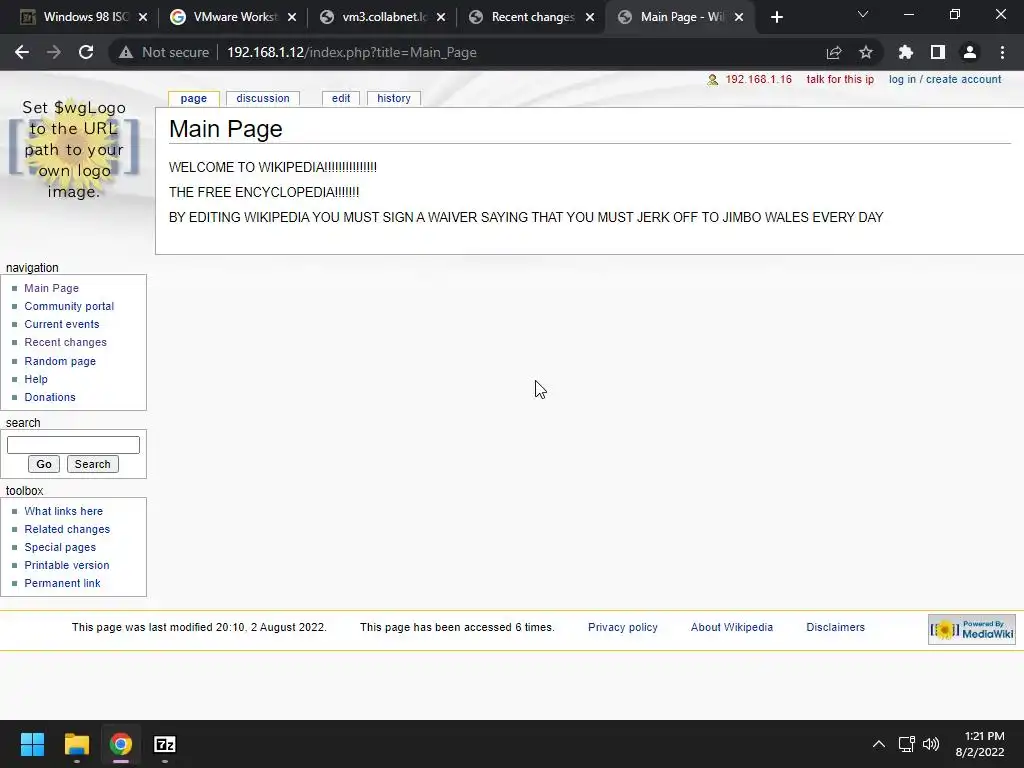Click the Chrome taskbar icon

click(x=121, y=744)
